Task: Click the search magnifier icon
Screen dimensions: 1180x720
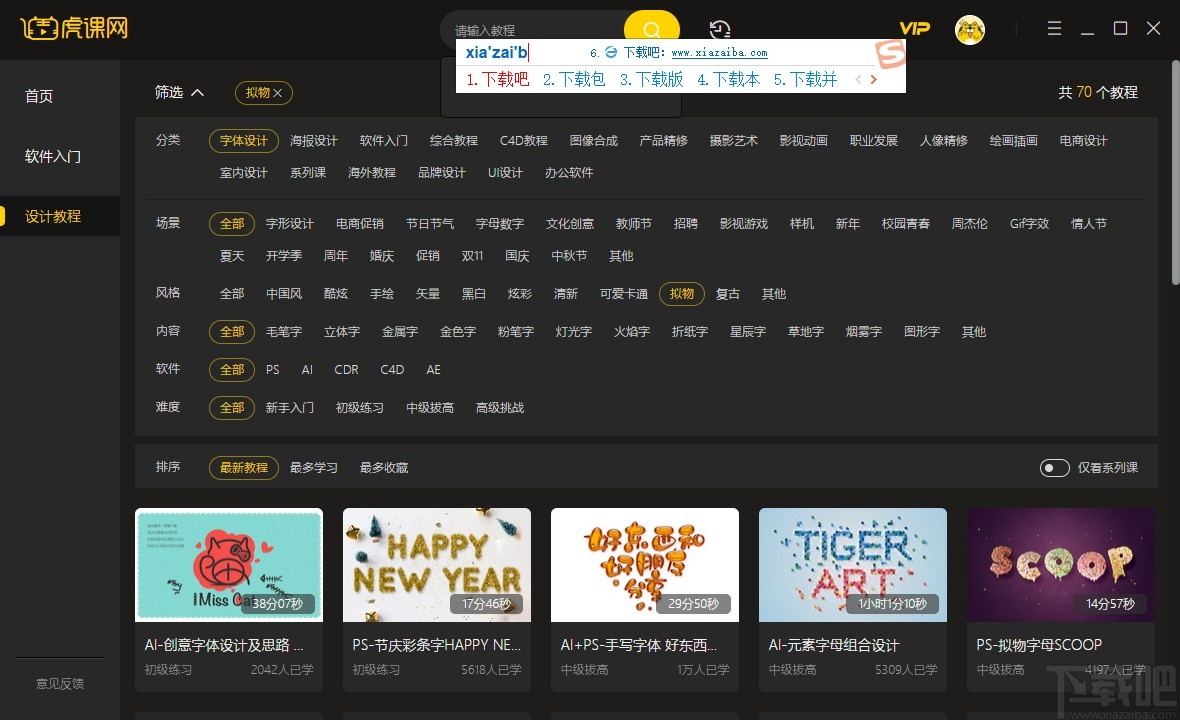Action: tap(651, 29)
